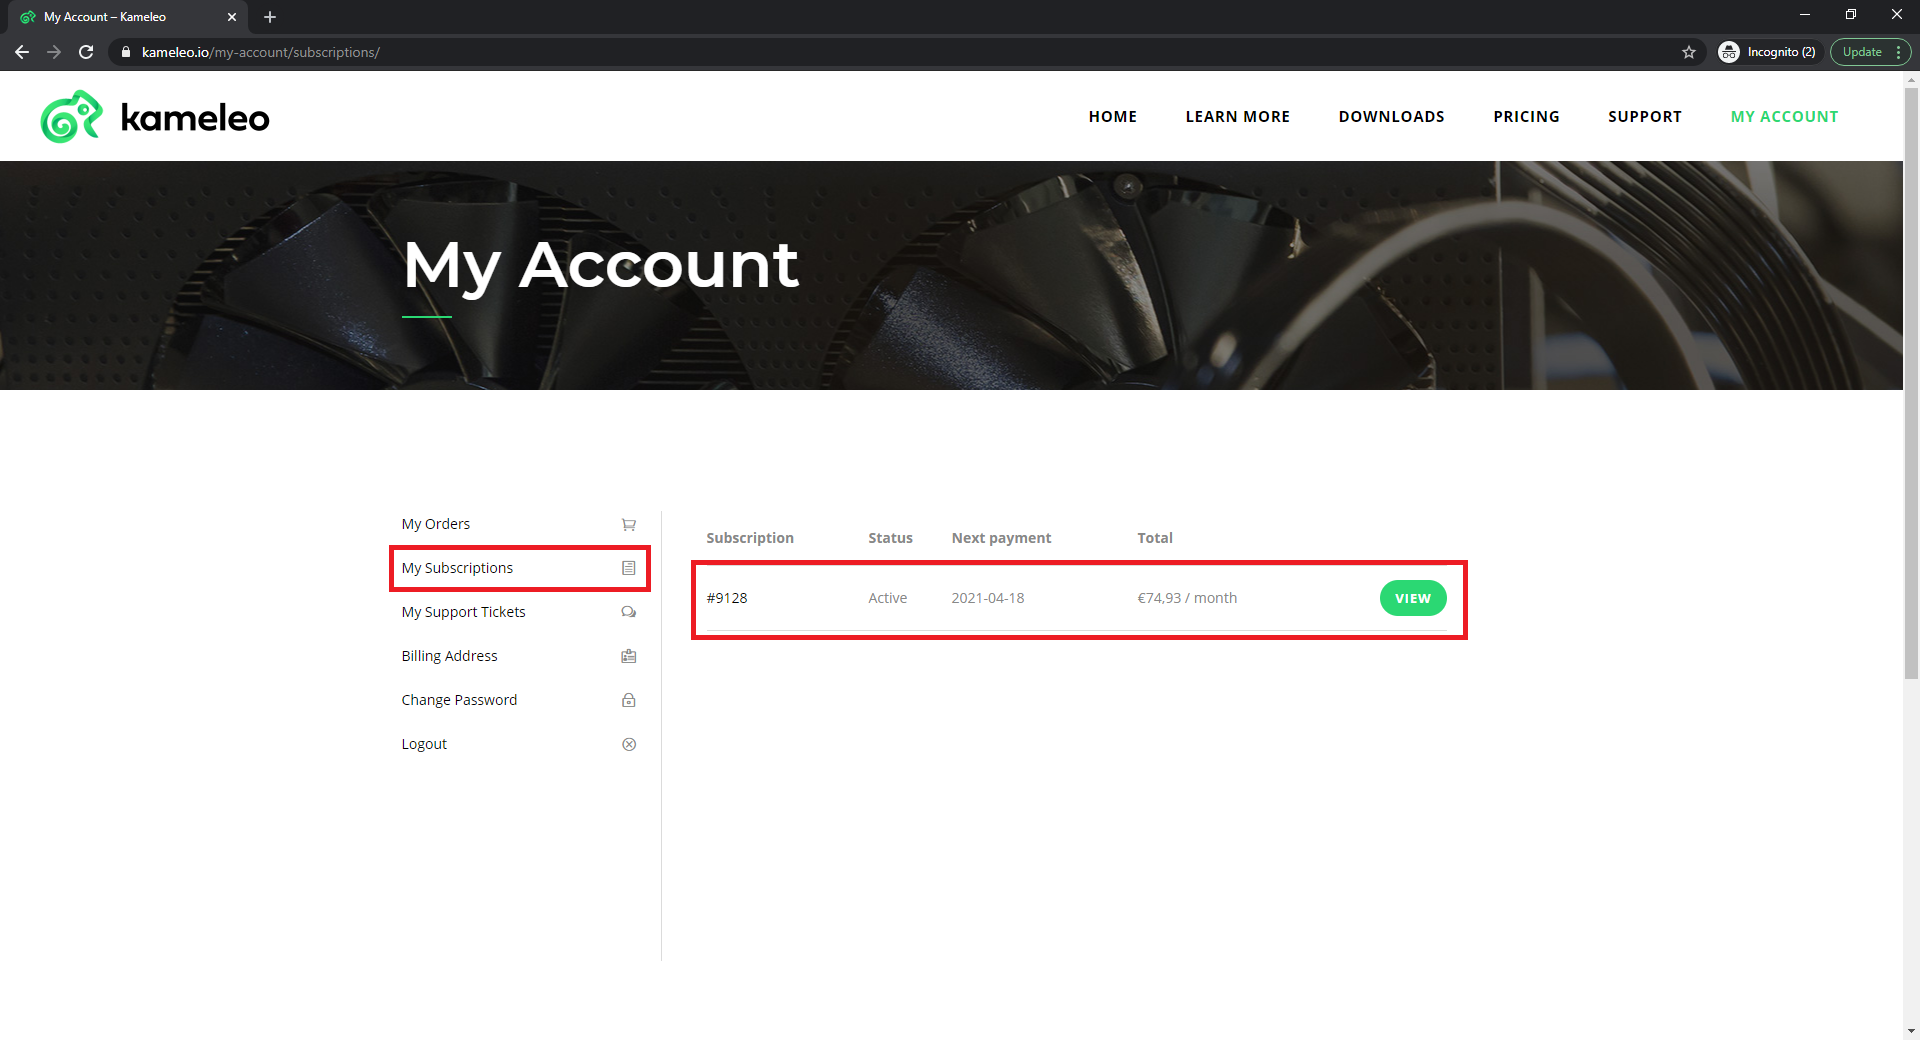Click the Status column header
This screenshot has width=1920, height=1040.
[x=890, y=538]
